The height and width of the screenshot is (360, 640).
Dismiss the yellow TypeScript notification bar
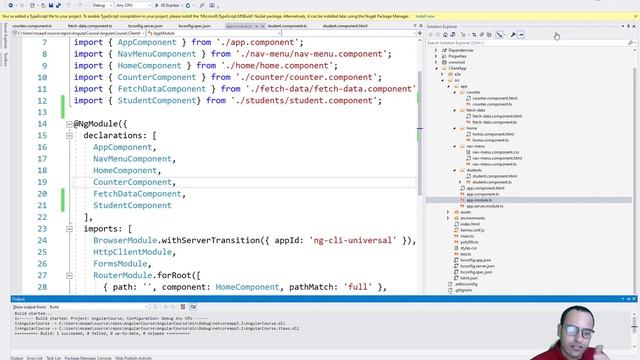tap(636, 16)
